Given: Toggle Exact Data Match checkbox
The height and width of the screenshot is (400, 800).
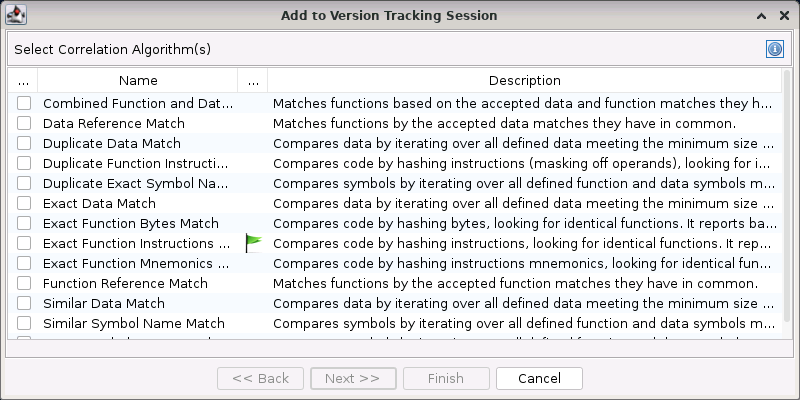Looking at the screenshot, I should tap(23, 203).
